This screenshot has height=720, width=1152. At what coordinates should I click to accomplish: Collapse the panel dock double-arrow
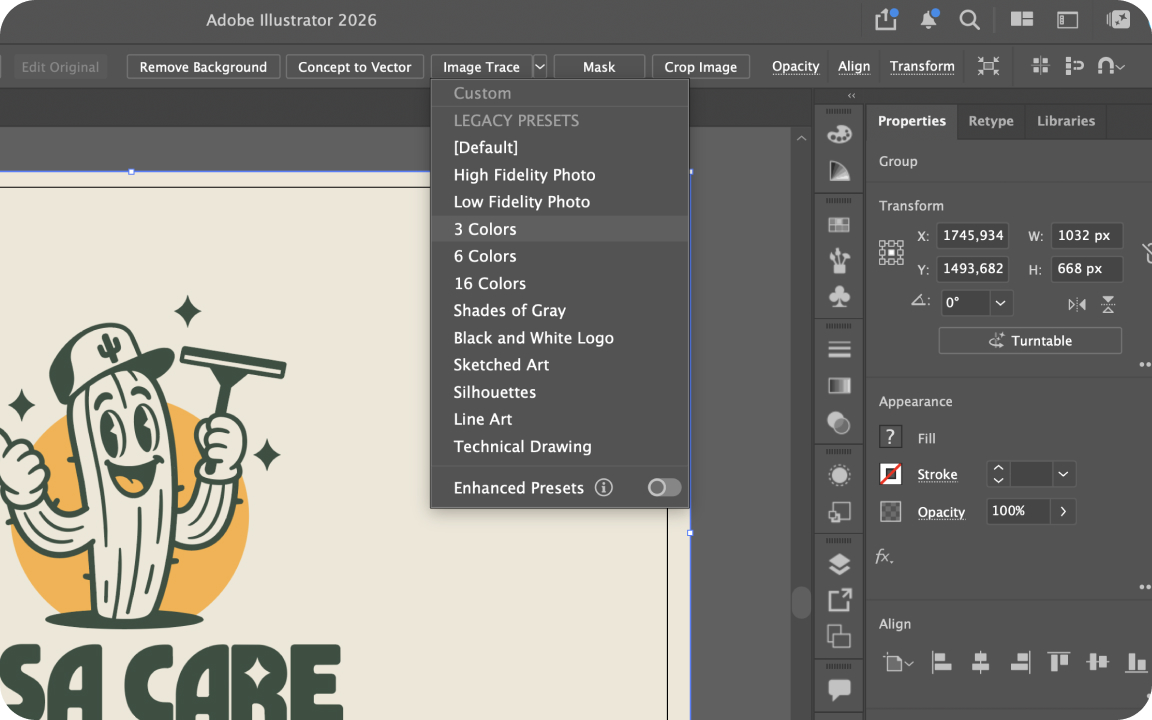click(852, 96)
